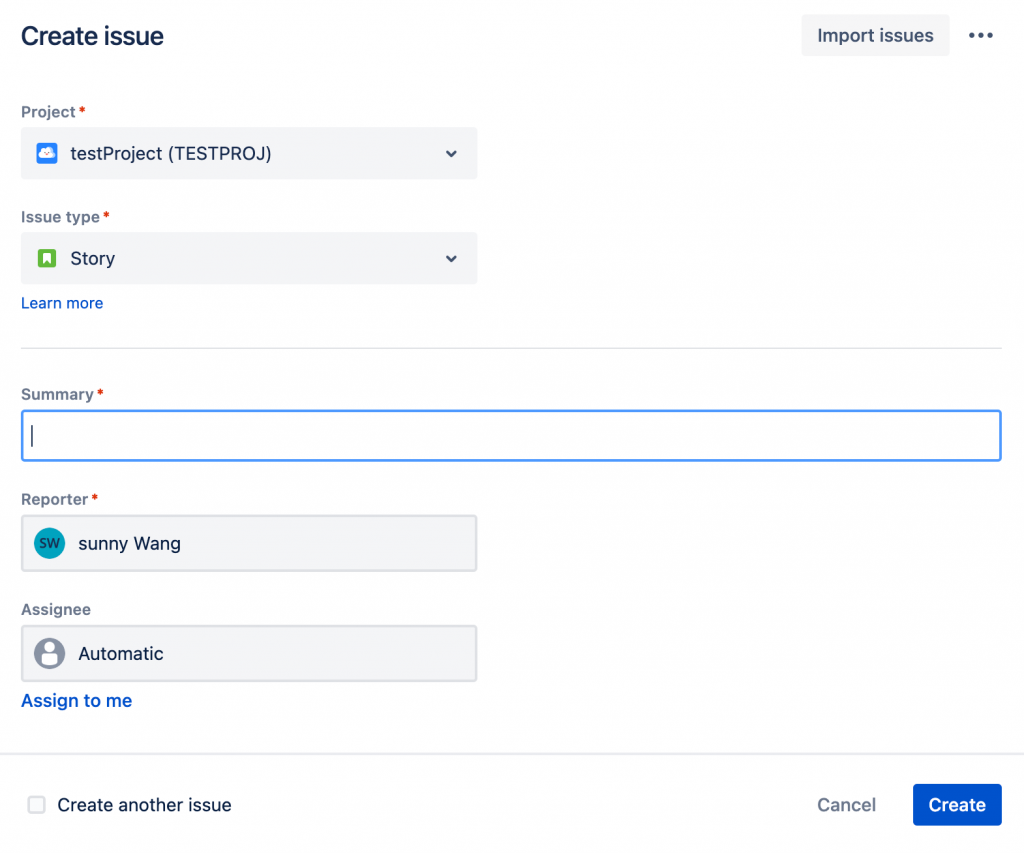The width and height of the screenshot is (1024, 853).
Task: Click the Create another issue label
Action: click(144, 805)
